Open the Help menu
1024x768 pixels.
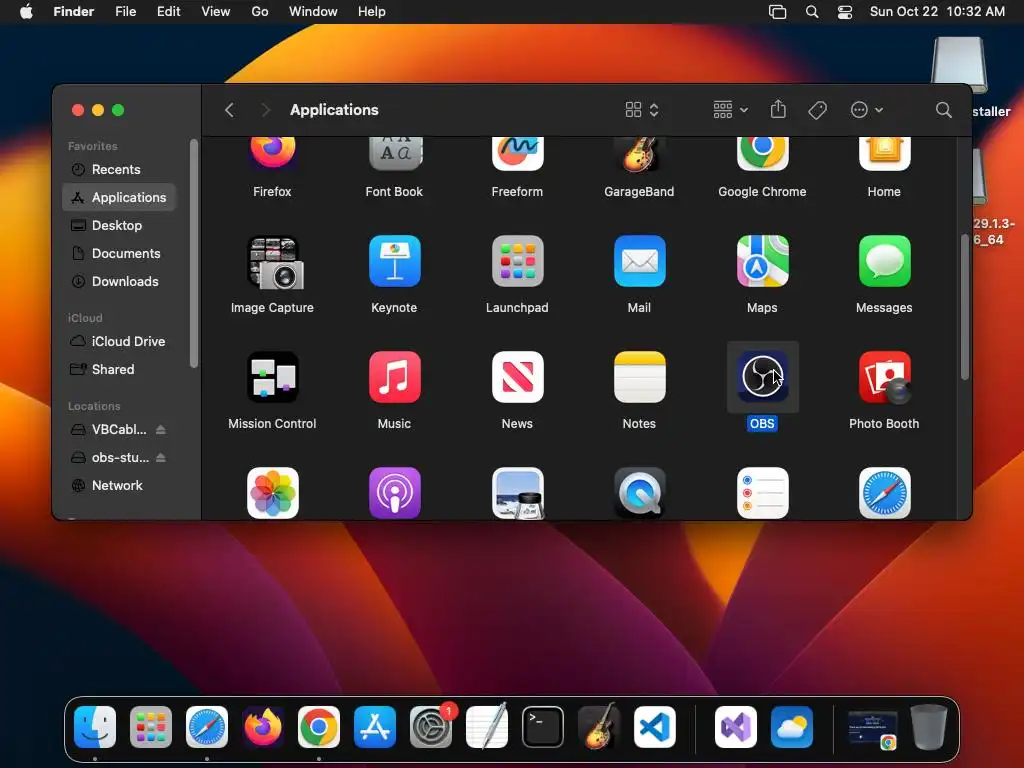[x=372, y=12]
